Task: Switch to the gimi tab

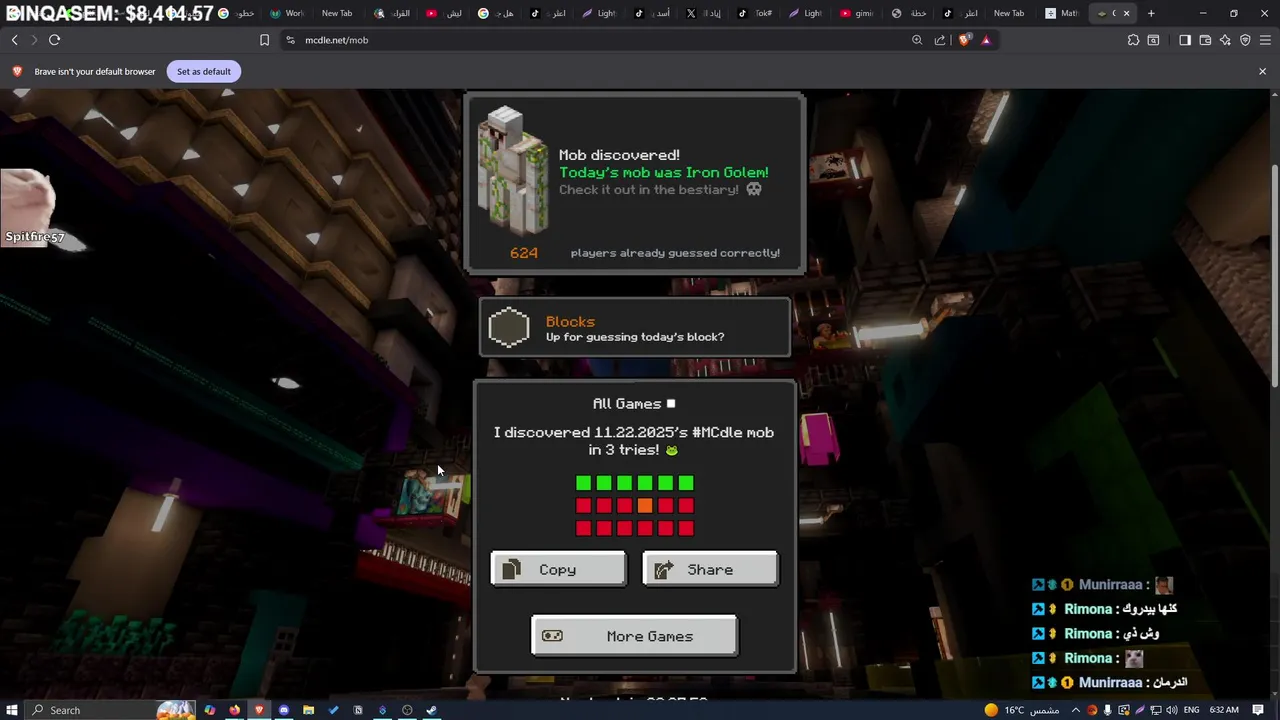Action: 858,13
